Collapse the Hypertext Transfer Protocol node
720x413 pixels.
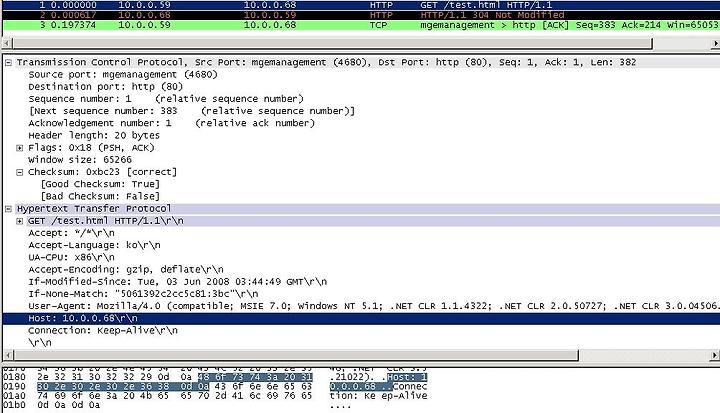pyautogui.click(x=8, y=209)
